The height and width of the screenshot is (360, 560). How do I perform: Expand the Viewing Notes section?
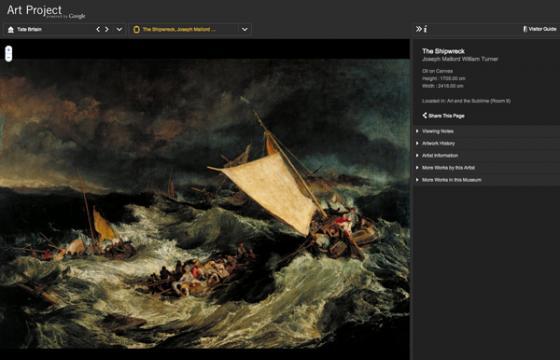click(486, 131)
